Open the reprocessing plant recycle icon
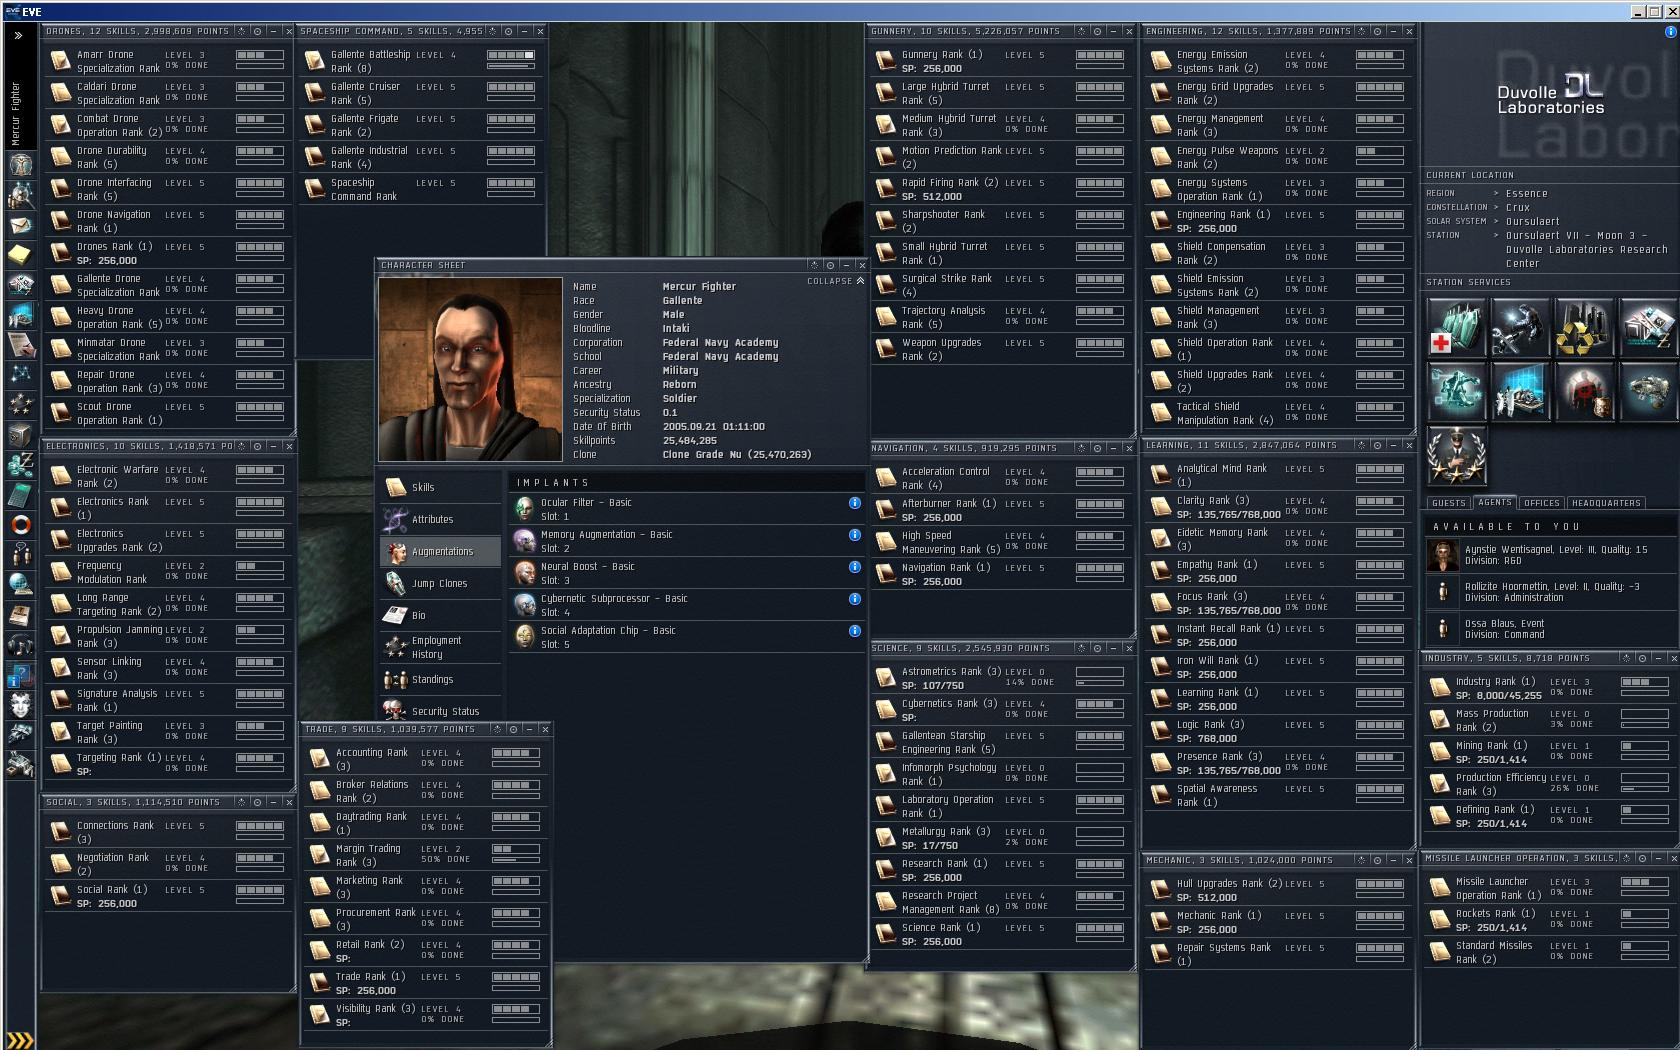Screen dimensions: 1680x1050 pos(1583,329)
